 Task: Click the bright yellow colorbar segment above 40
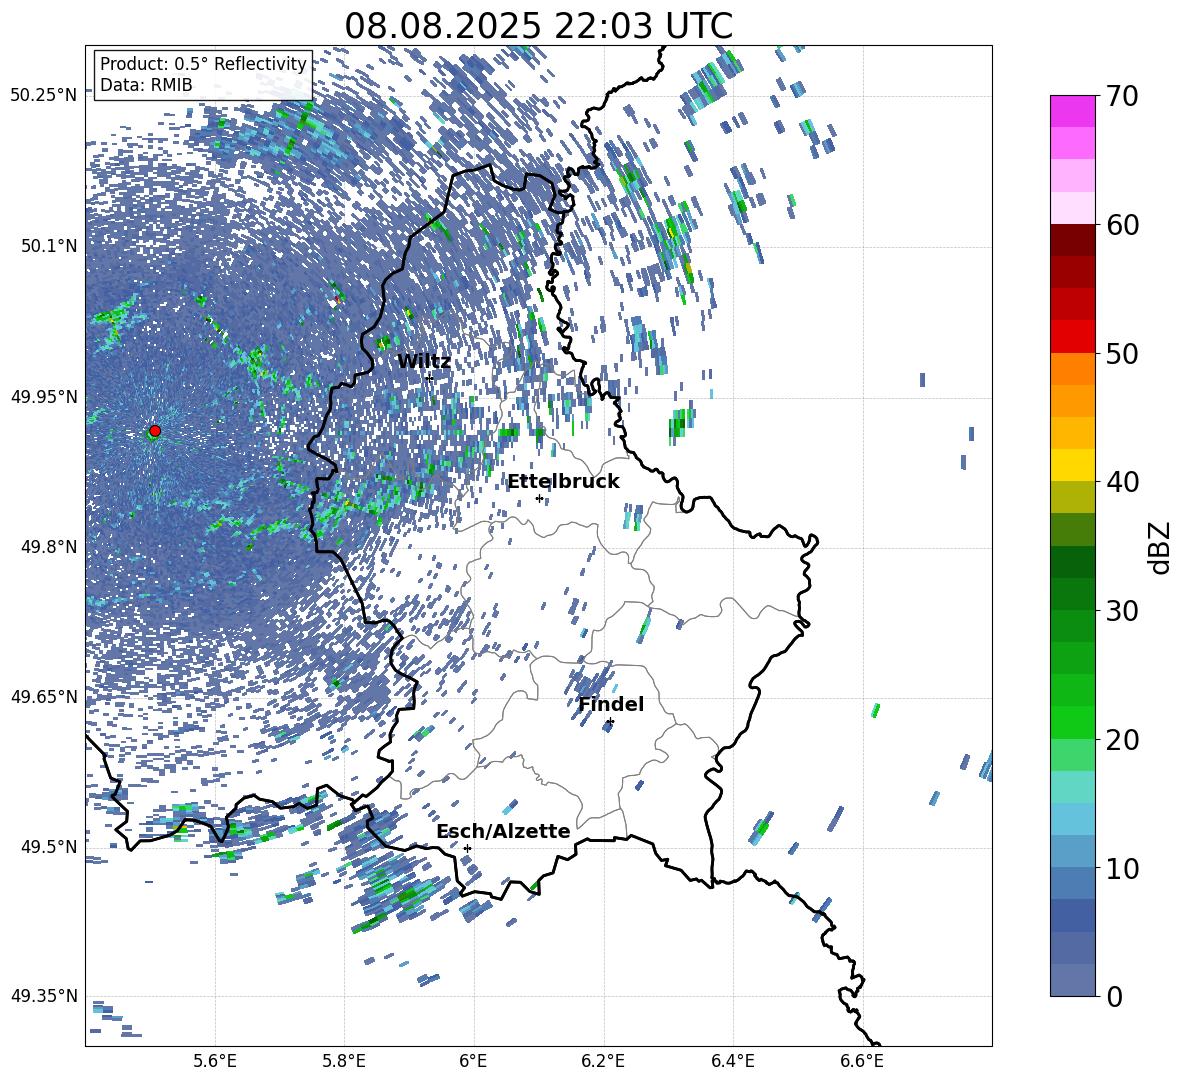1073,465
